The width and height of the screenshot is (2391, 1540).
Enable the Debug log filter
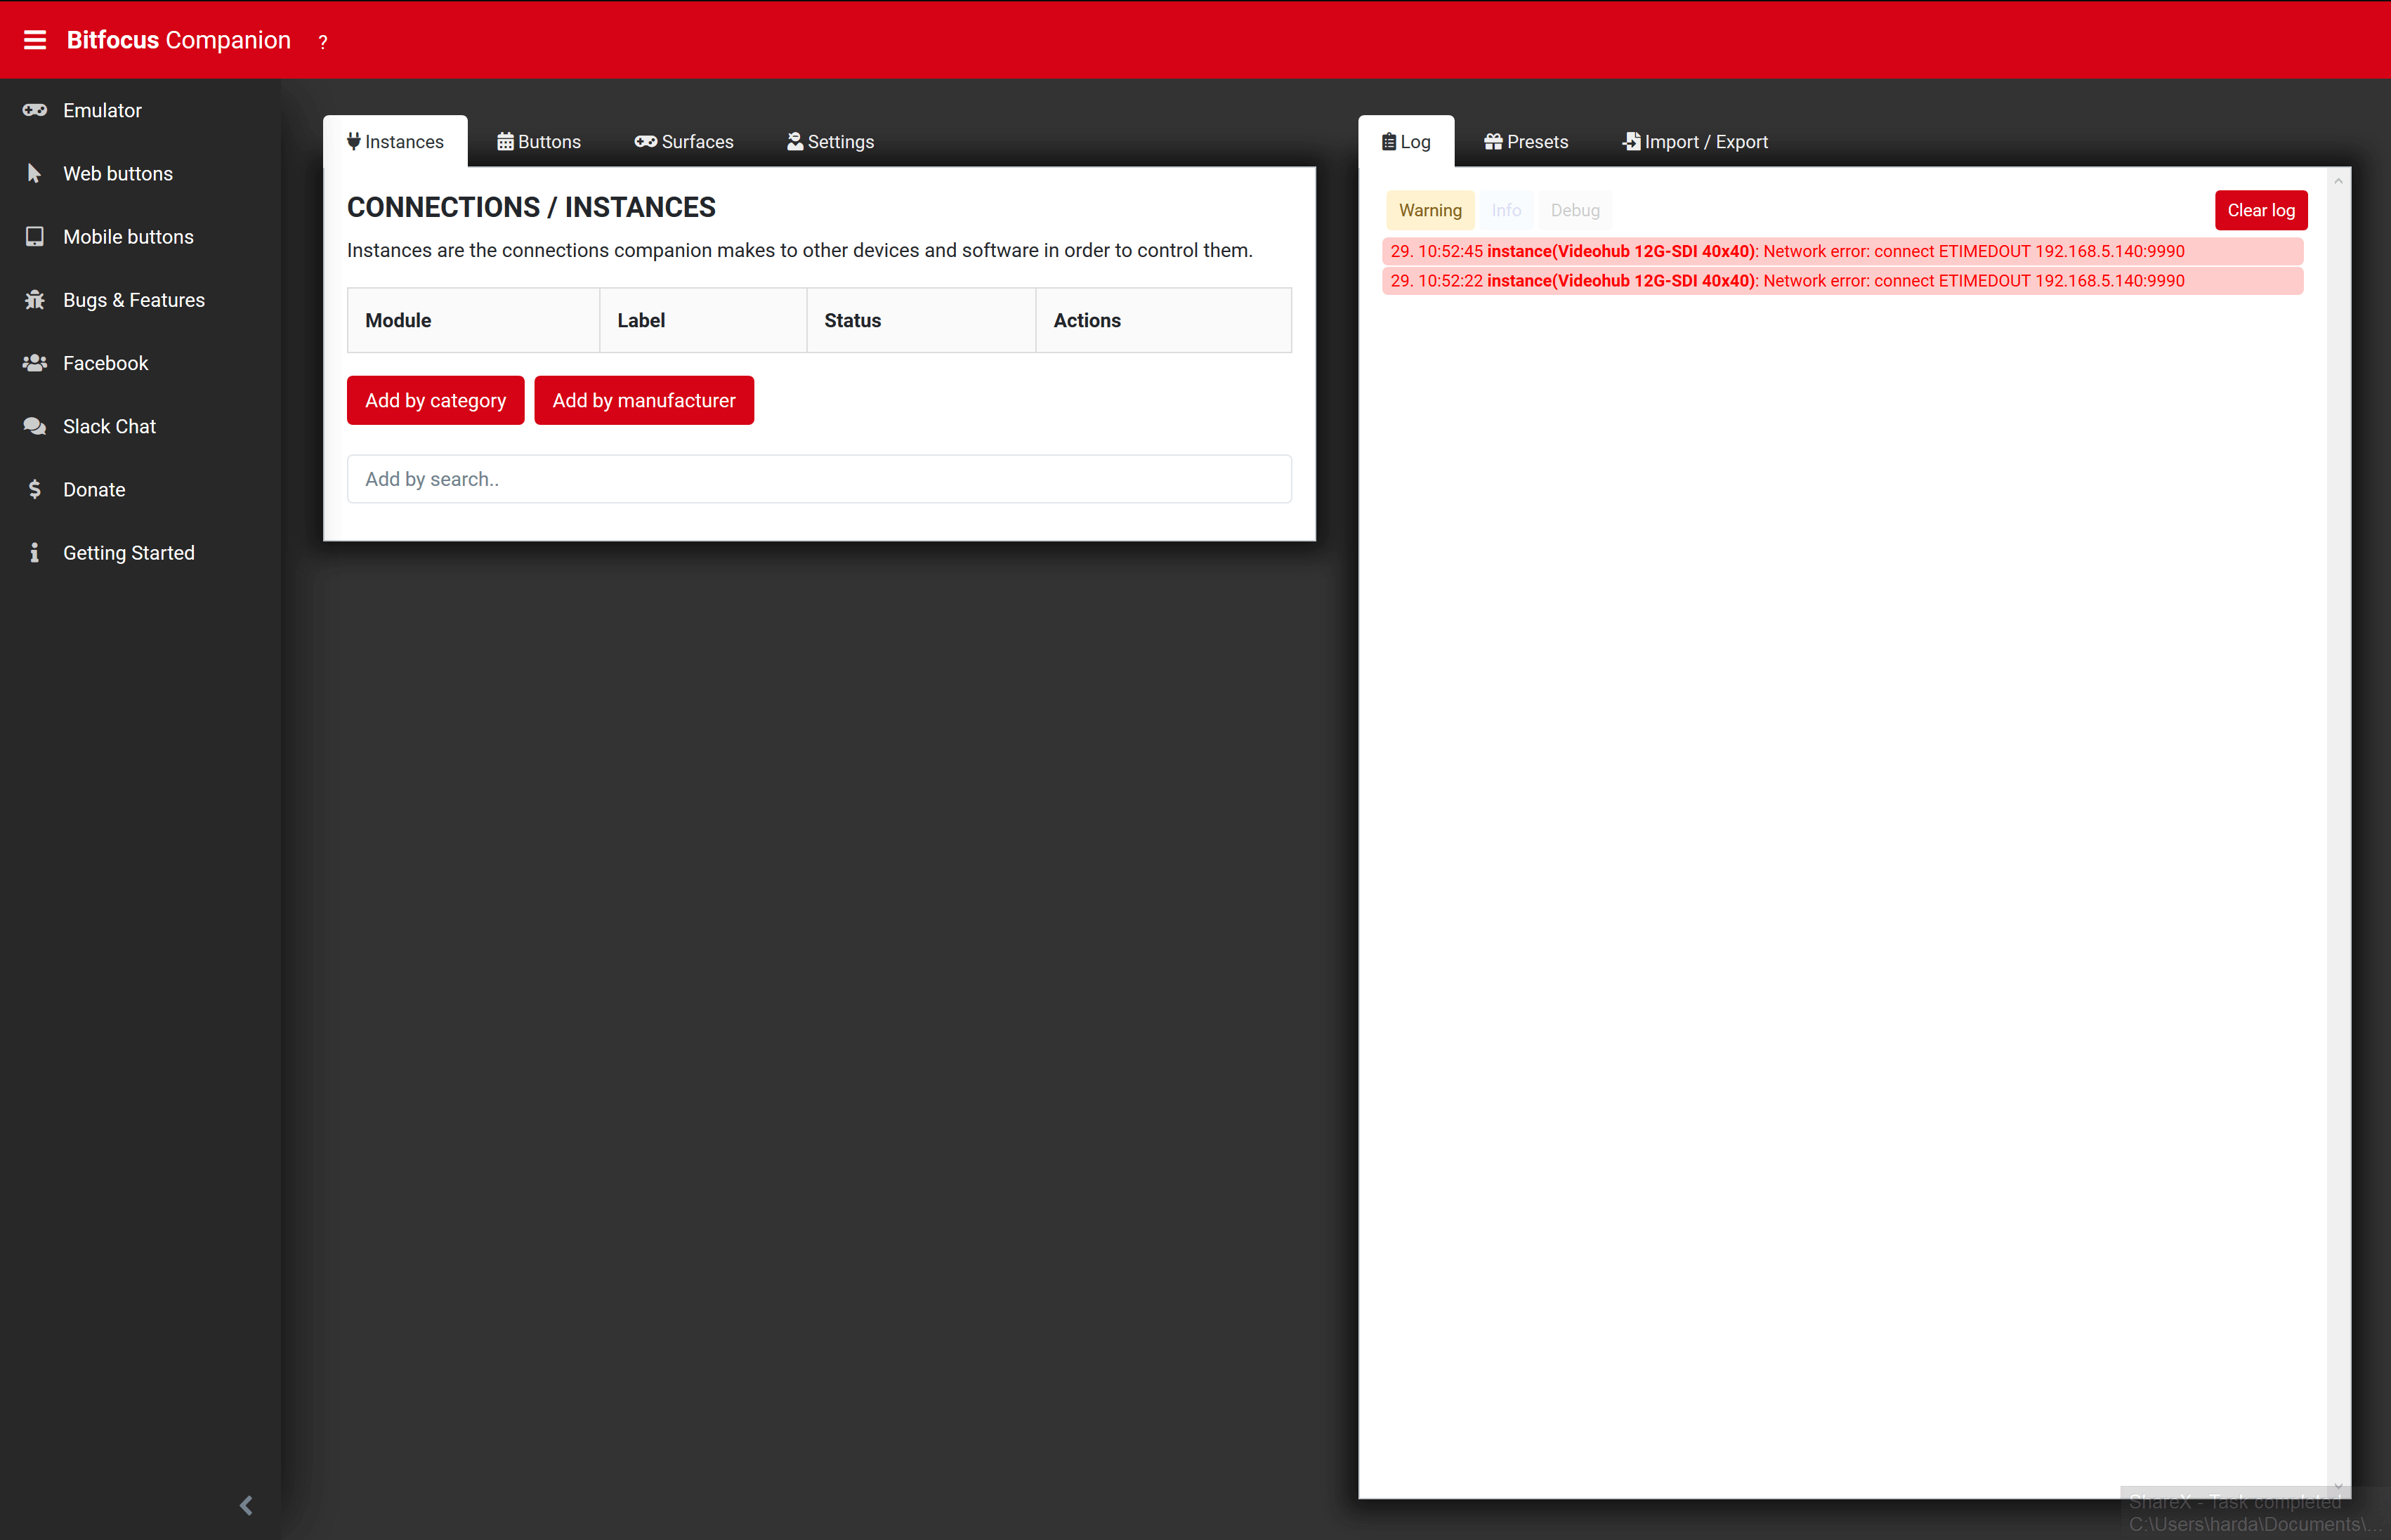tap(1574, 210)
